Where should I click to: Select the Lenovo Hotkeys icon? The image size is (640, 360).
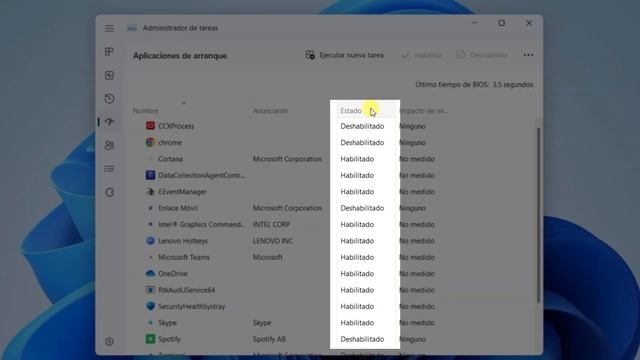pyautogui.click(x=150, y=240)
